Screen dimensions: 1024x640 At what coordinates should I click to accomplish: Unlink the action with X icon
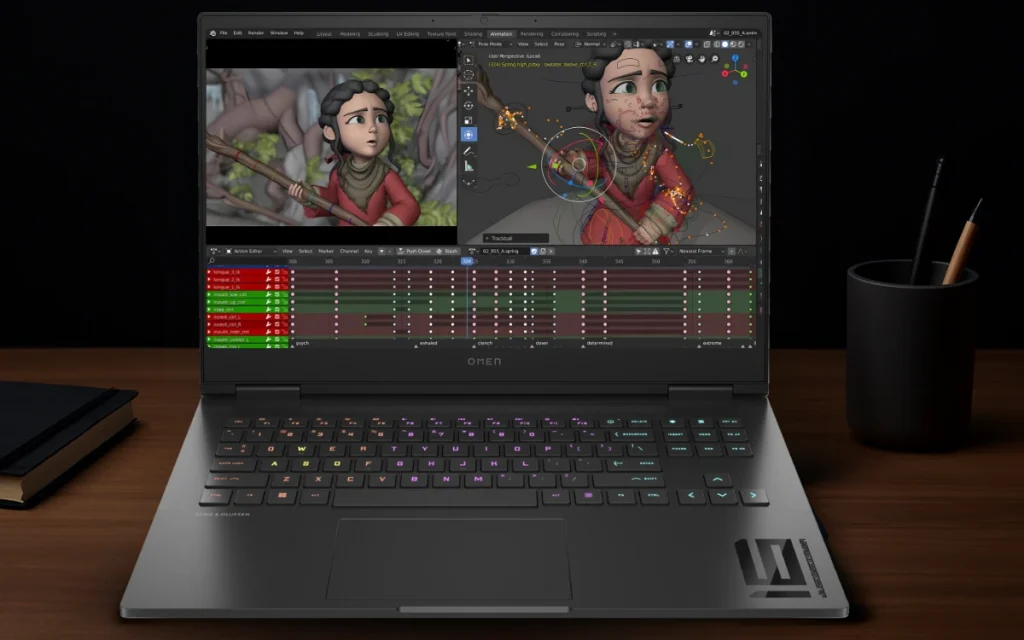(x=551, y=251)
